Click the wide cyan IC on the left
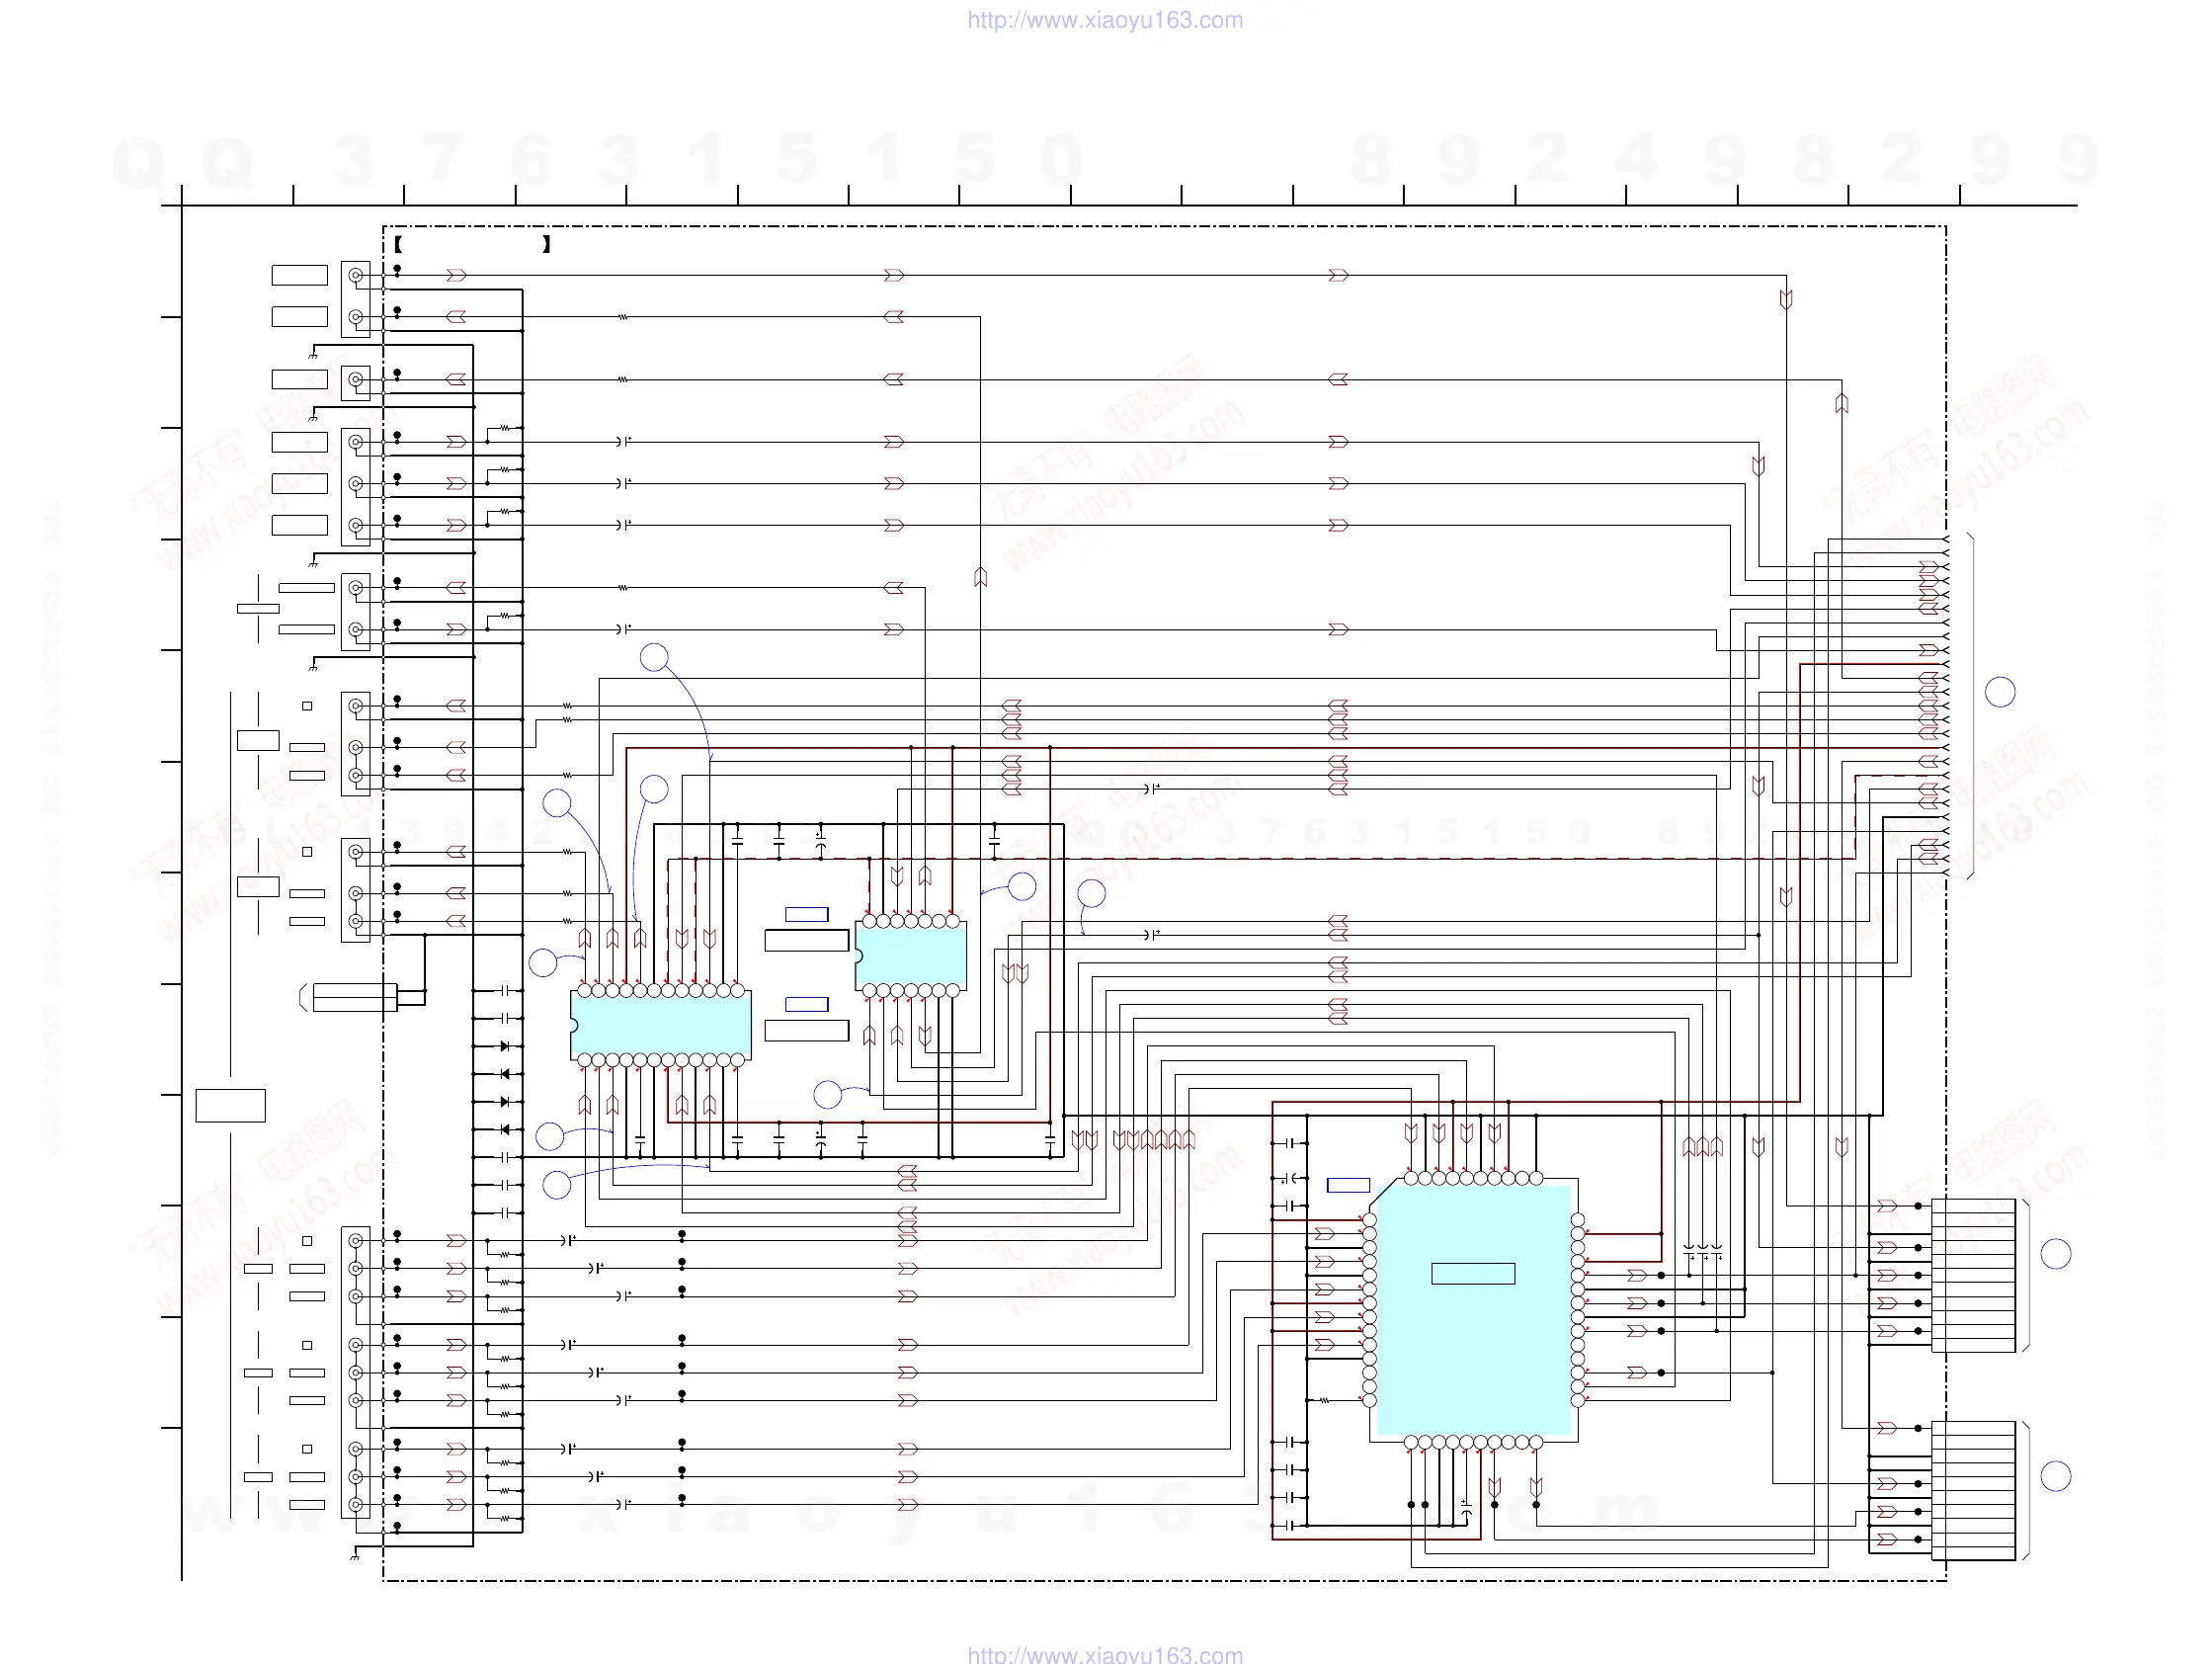 [661, 1025]
